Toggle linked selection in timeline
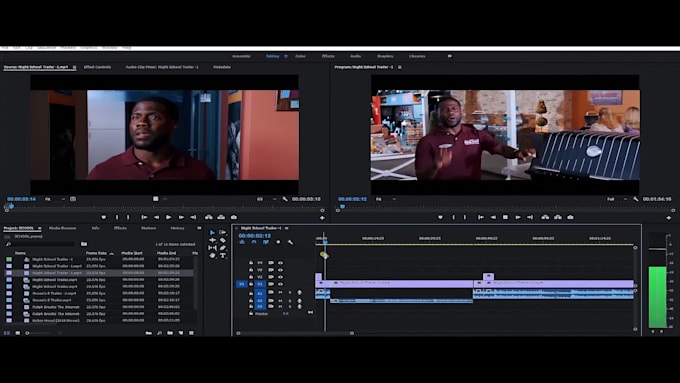This screenshot has width=680, height=383. coord(266,242)
